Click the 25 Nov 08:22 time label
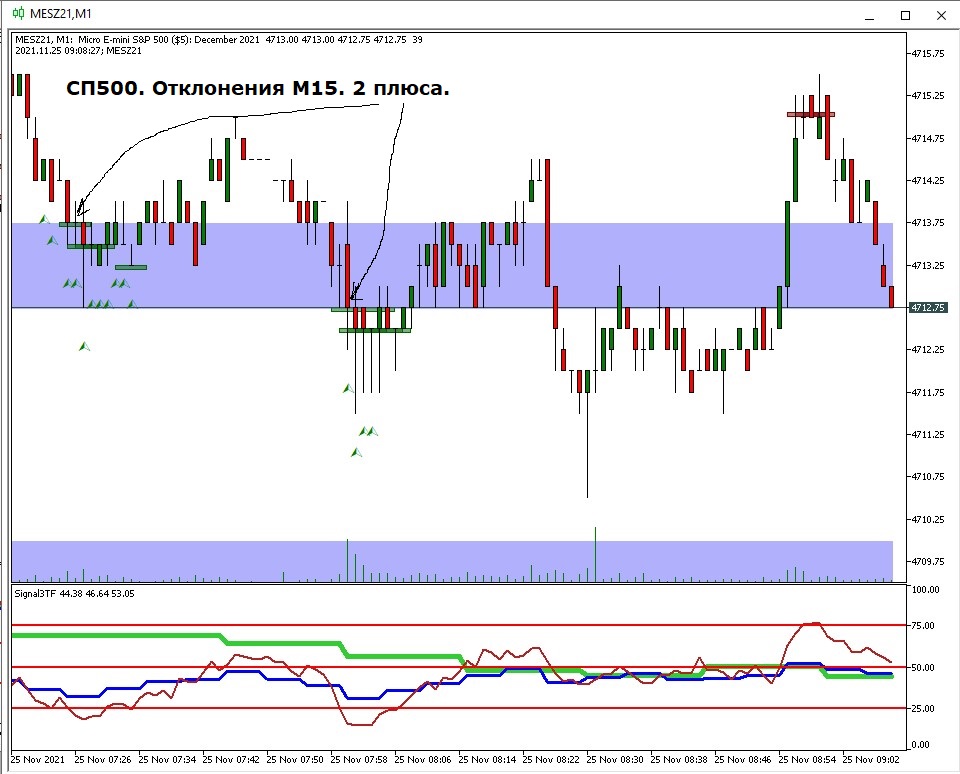Image resolution: width=960 pixels, height=774 pixels. point(551,759)
